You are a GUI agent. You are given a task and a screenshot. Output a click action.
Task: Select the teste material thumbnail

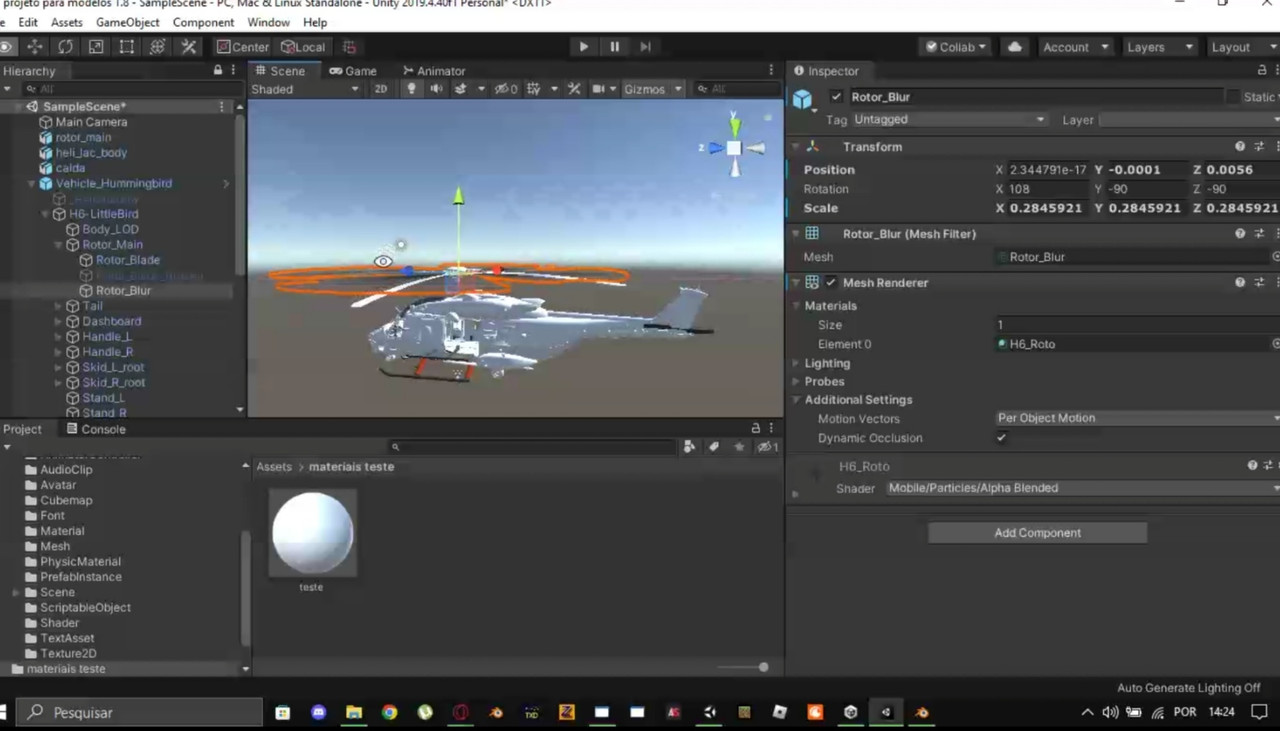pos(311,532)
